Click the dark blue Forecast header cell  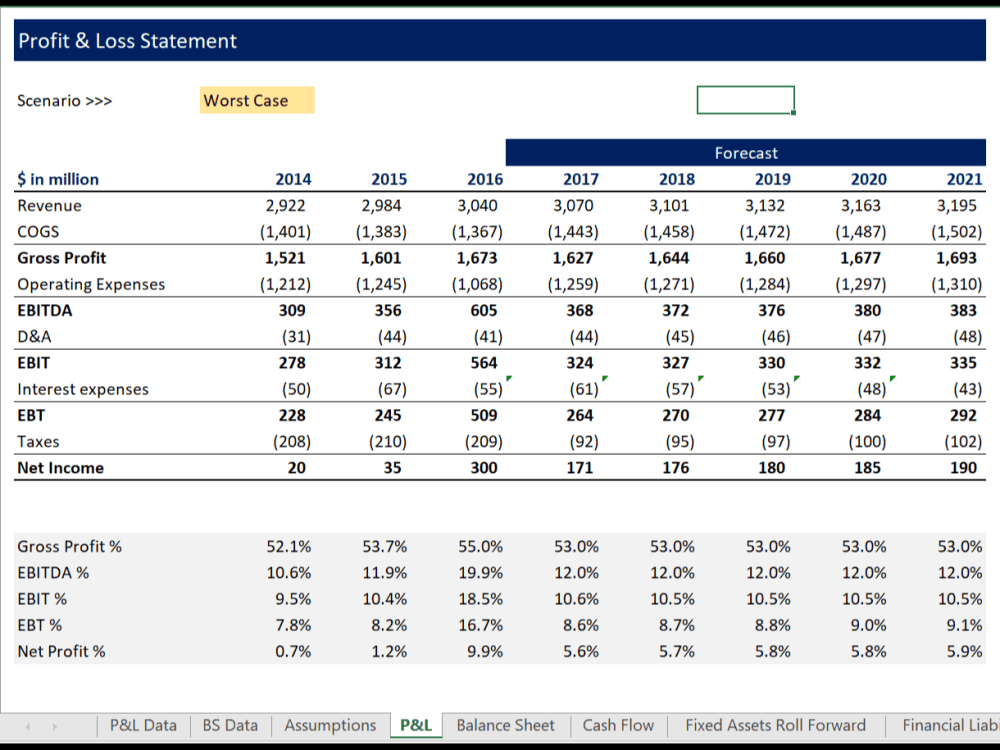click(745, 152)
